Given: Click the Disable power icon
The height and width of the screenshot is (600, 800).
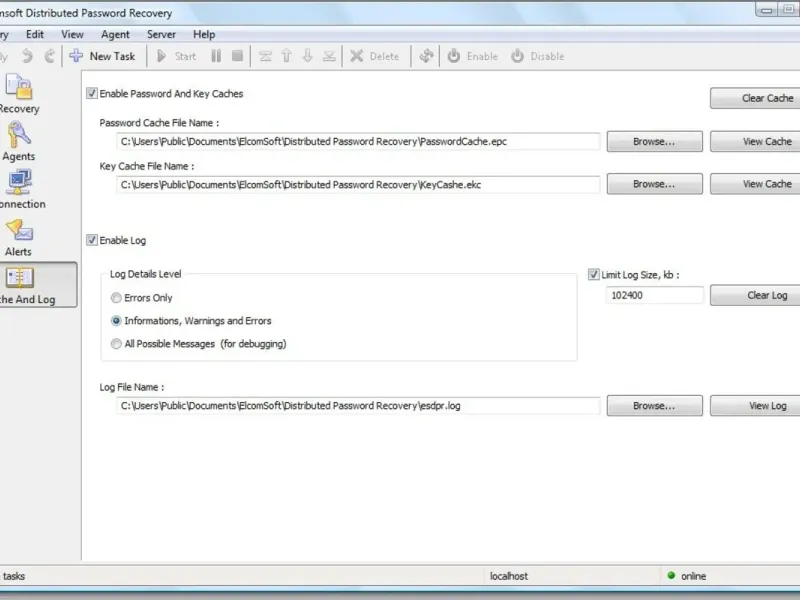Looking at the screenshot, I should pyautogui.click(x=517, y=56).
